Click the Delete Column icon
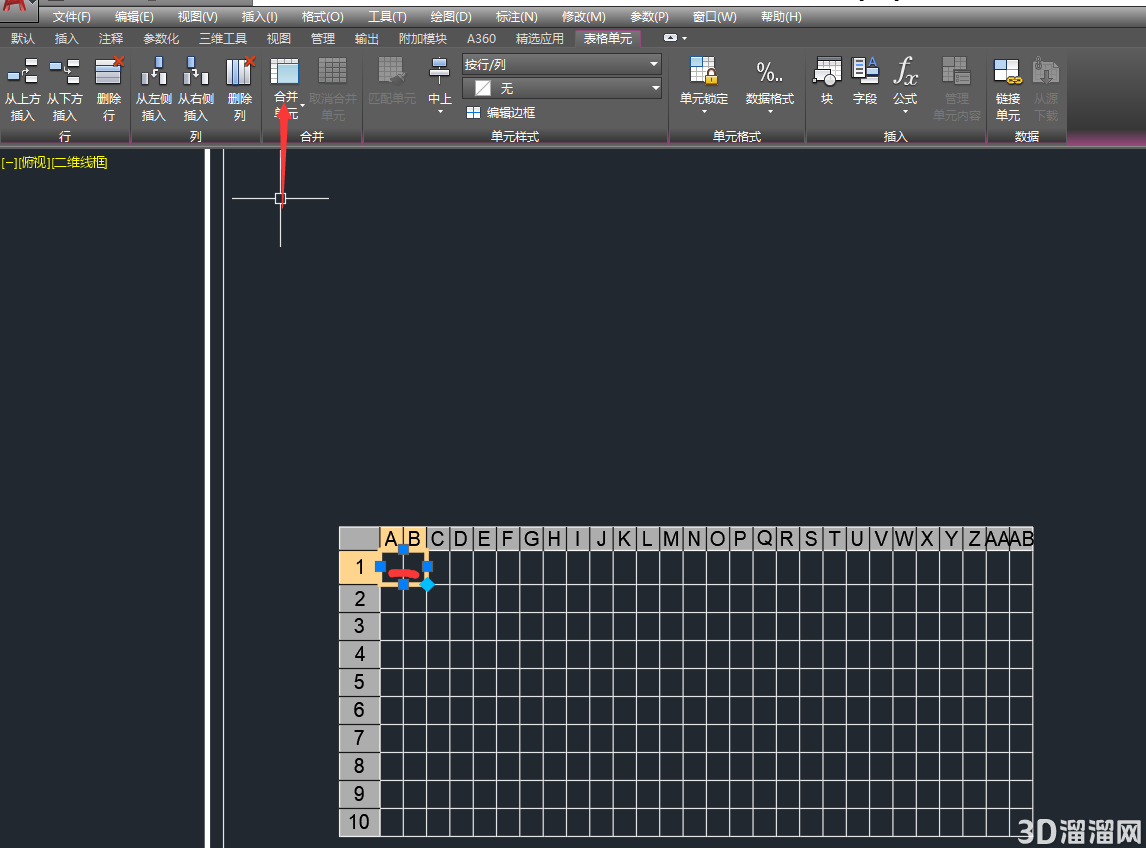The height and width of the screenshot is (848, 1146). coord(240,72)
